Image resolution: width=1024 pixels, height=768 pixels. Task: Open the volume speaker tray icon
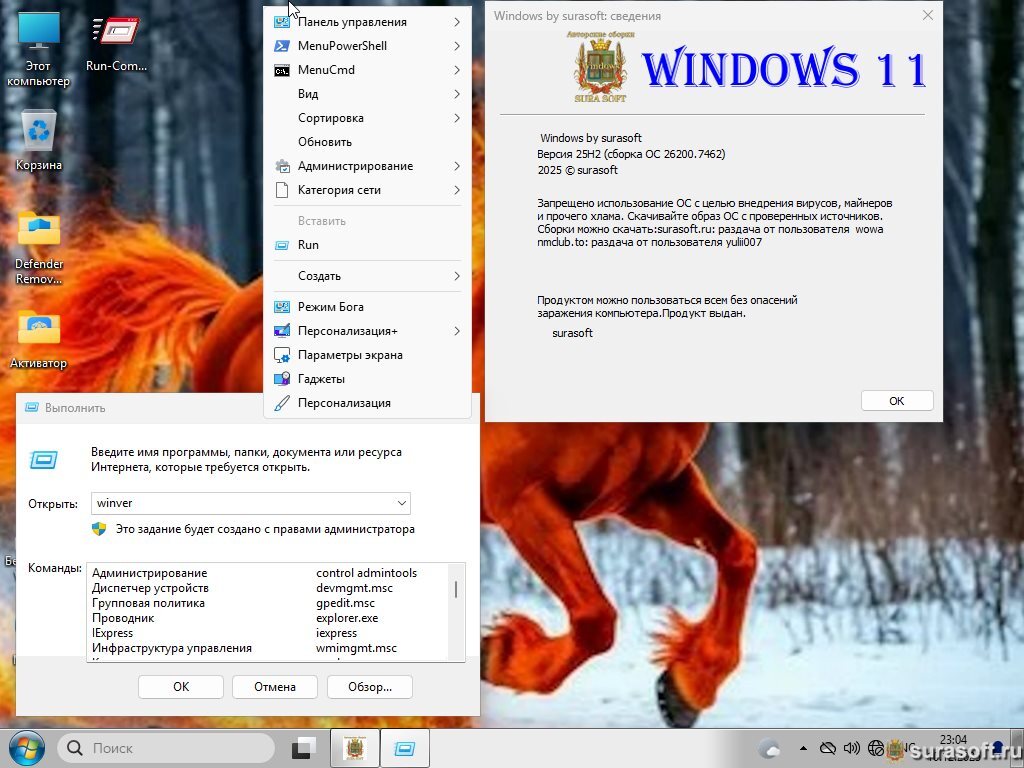pos(852,748)
